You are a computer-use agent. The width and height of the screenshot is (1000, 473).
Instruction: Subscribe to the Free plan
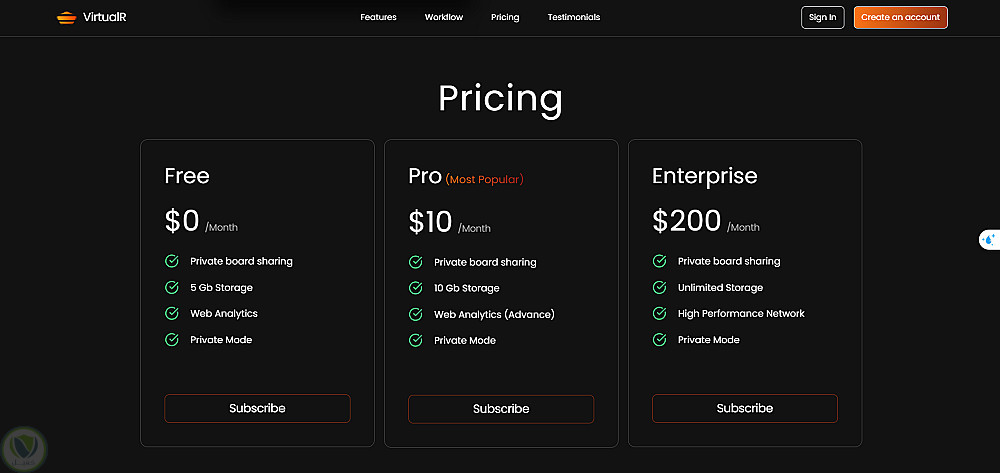click(257, 408)
